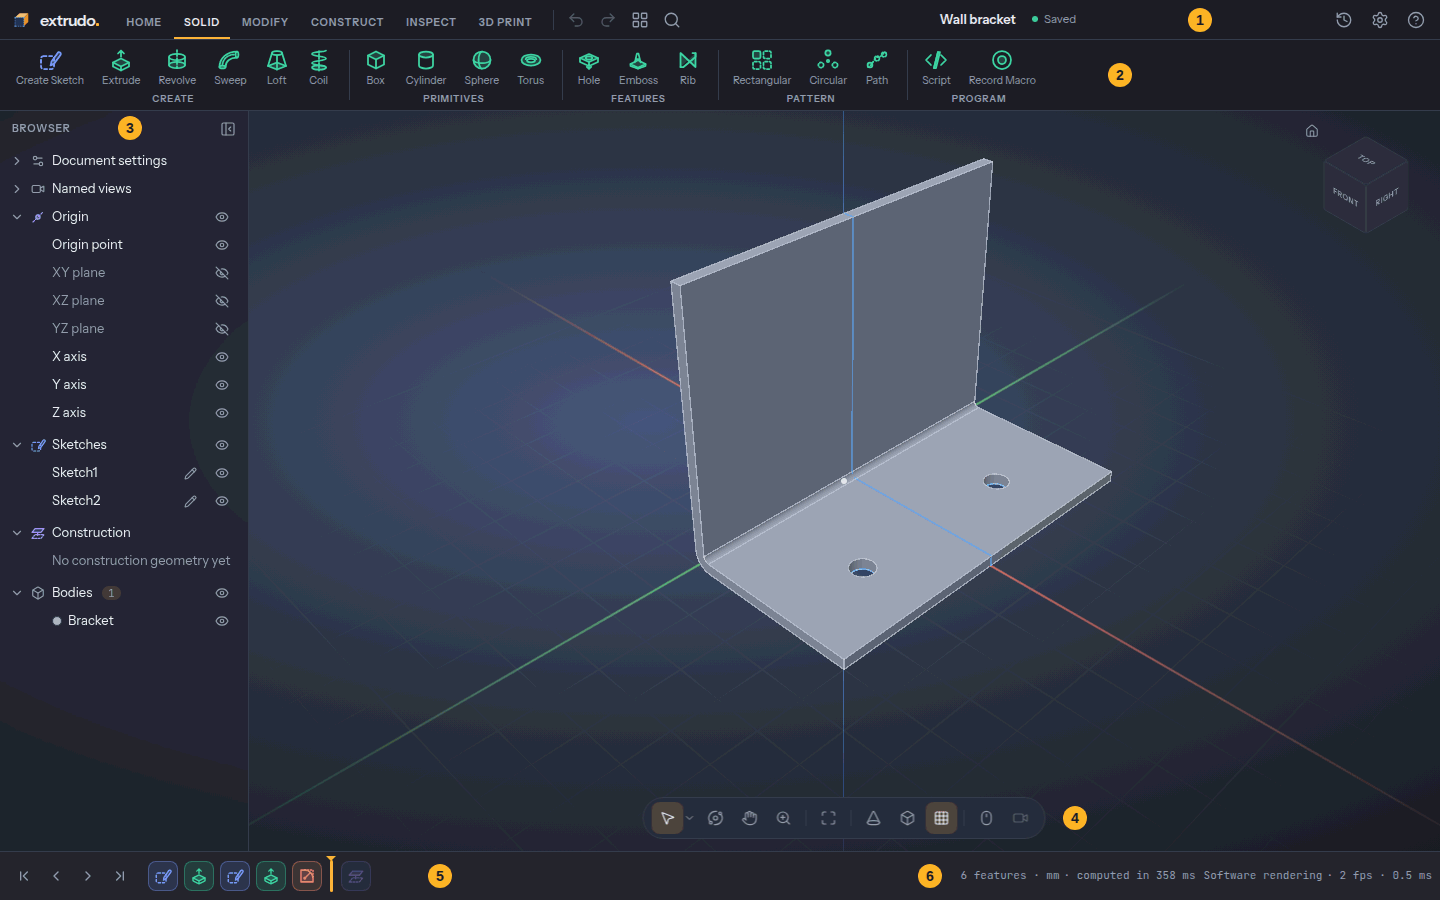Insert a Box primitive
This screenshot has height=900, width=1440.
click(x=376, y=68)
